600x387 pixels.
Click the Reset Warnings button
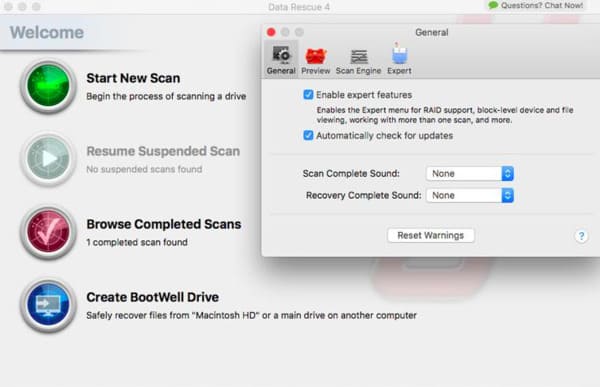(430, 235)
